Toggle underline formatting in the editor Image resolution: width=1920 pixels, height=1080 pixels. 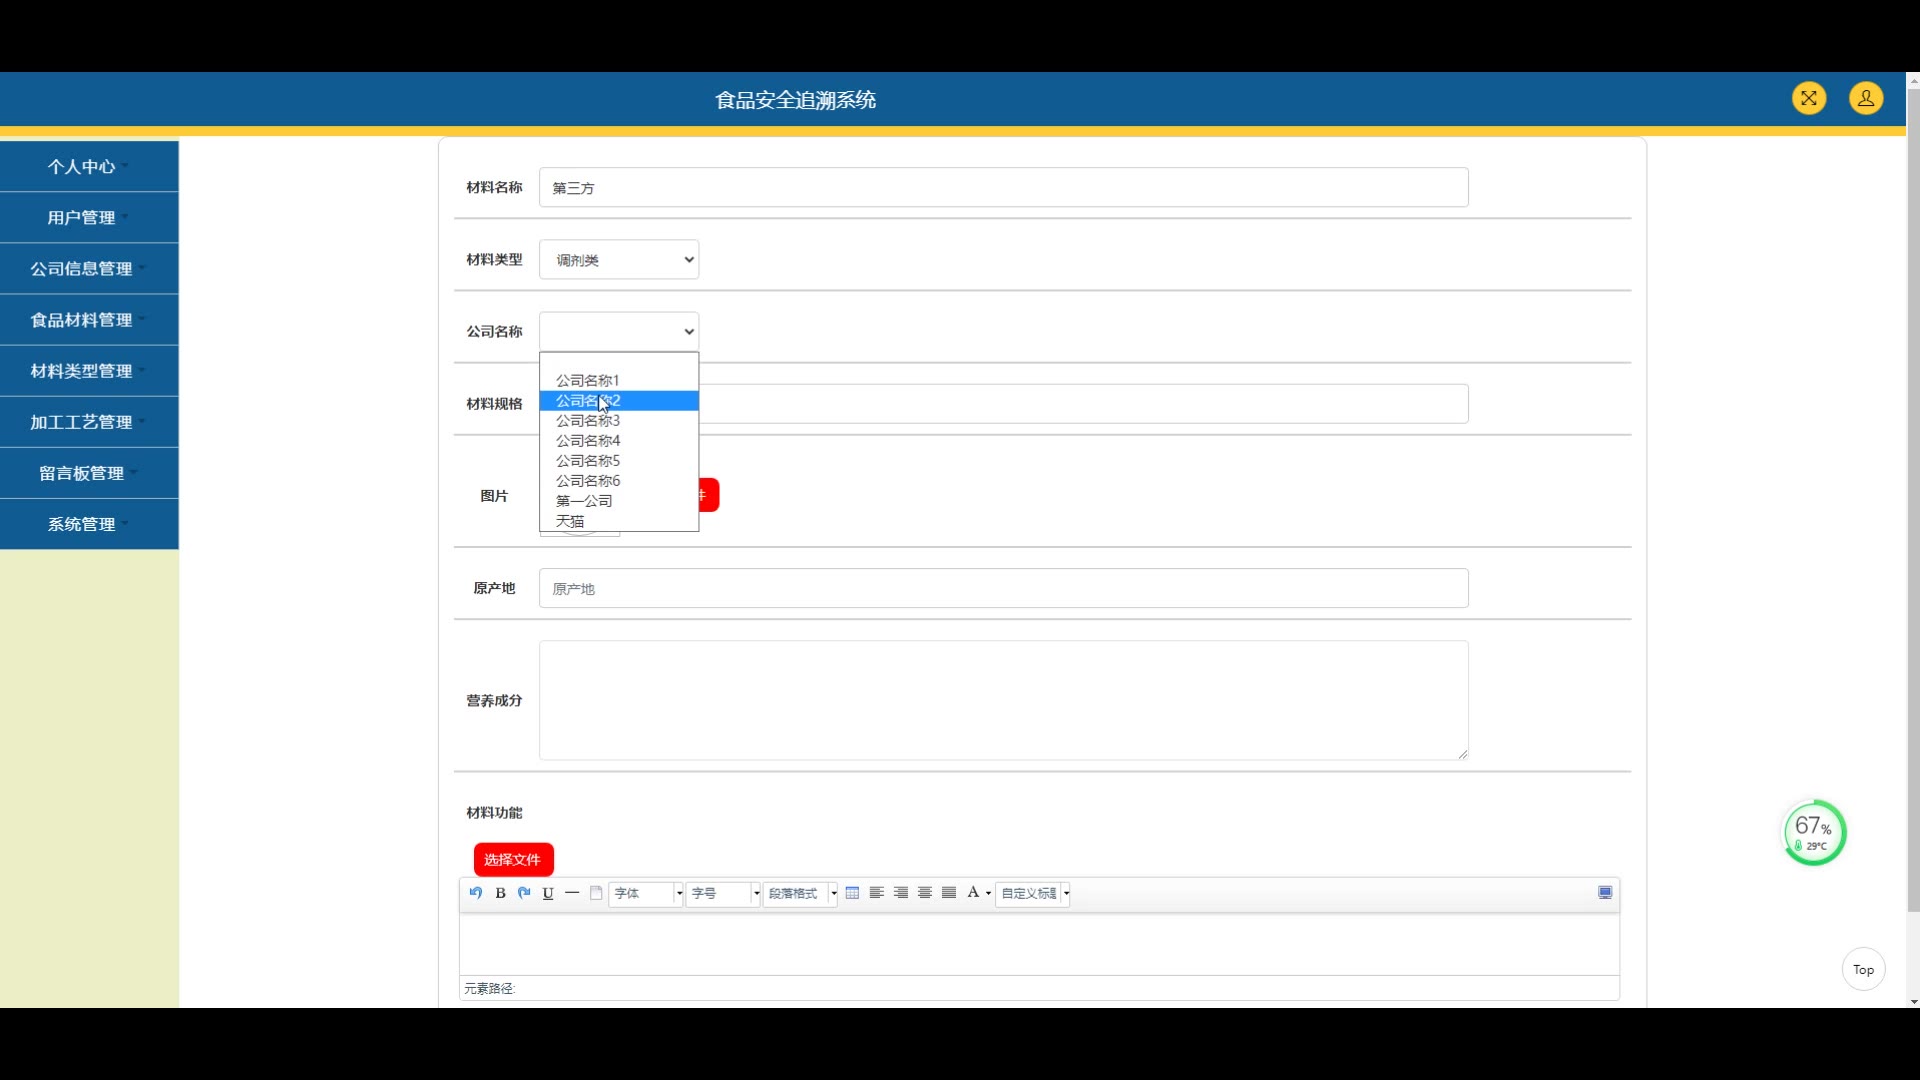(548, 893)
